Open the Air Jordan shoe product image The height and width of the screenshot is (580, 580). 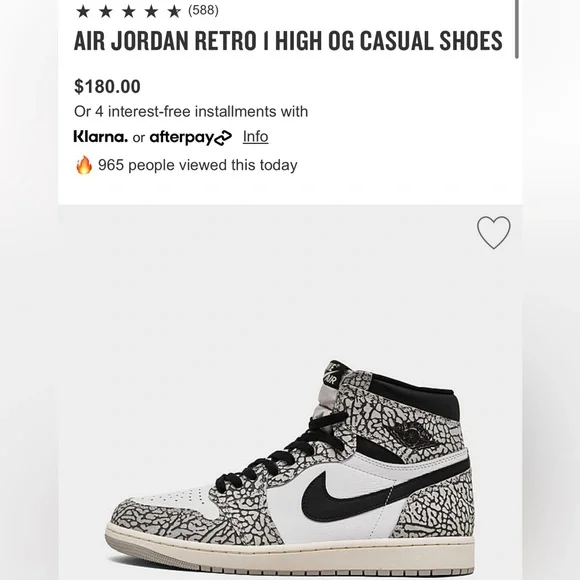coord(290,469)
